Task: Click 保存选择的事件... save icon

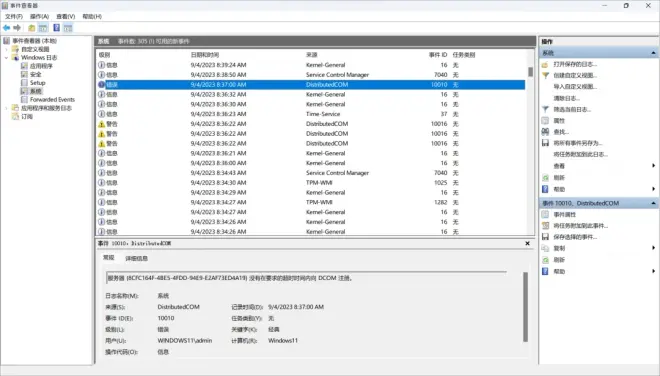Action: pyautogui.click(x=545, y=237)
